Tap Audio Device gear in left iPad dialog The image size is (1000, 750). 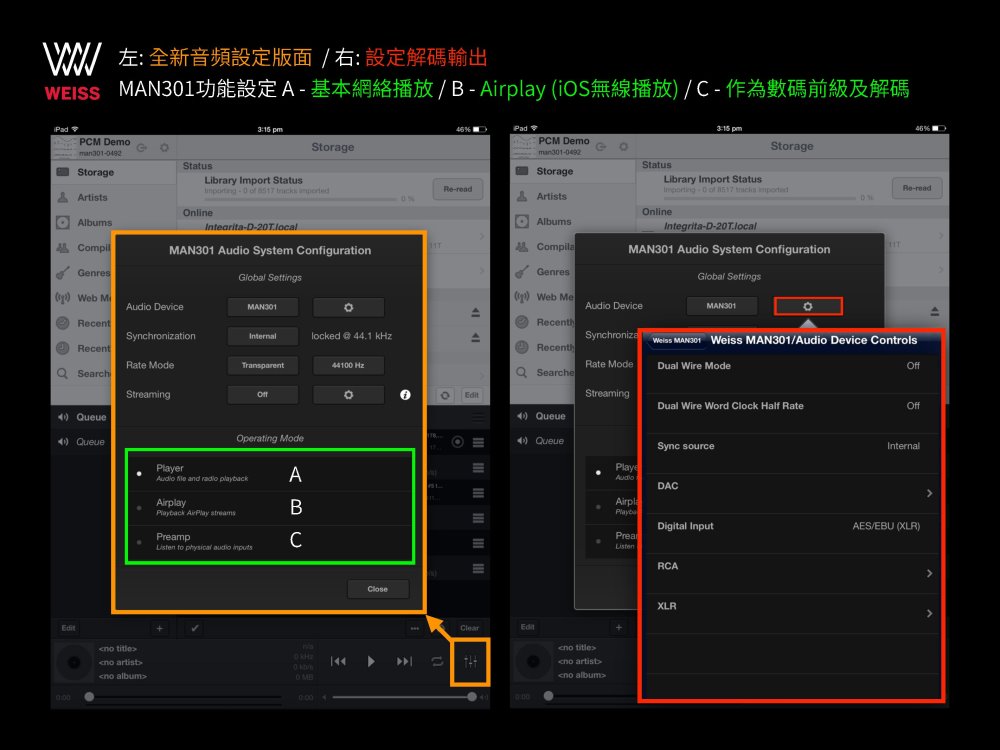(x=348, y=307)
